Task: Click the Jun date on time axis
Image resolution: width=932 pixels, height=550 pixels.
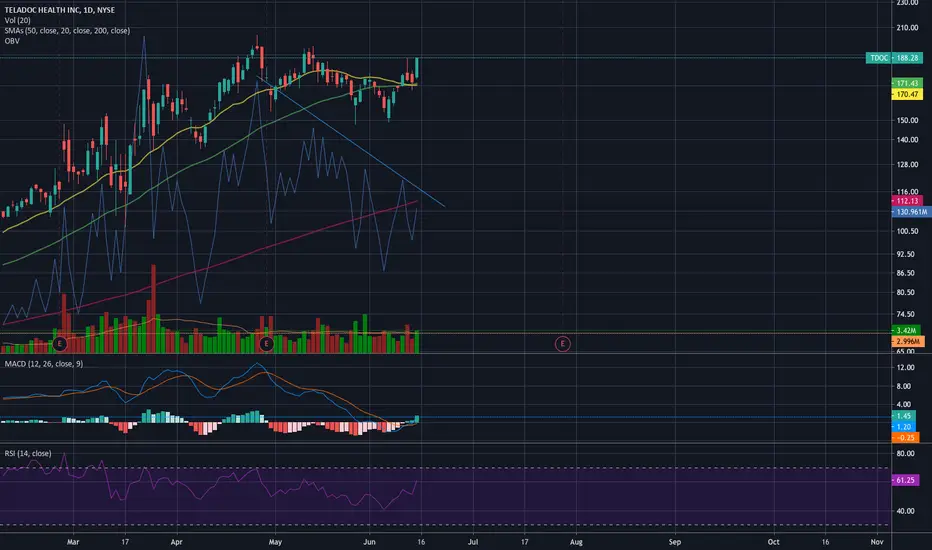Action: pyautogui.click(x=369, y=542)
